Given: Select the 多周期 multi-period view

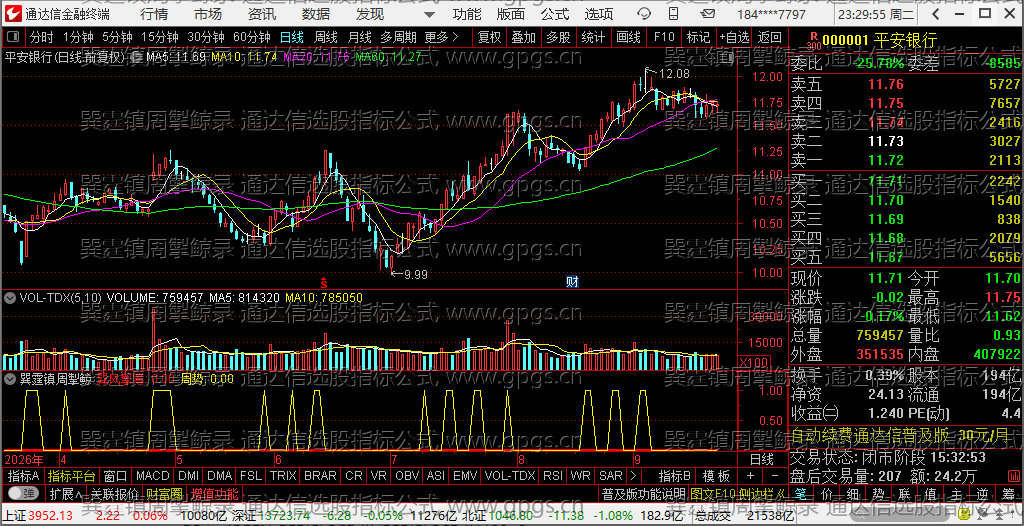Looking at the screenshot, I should tap(398, 37).
